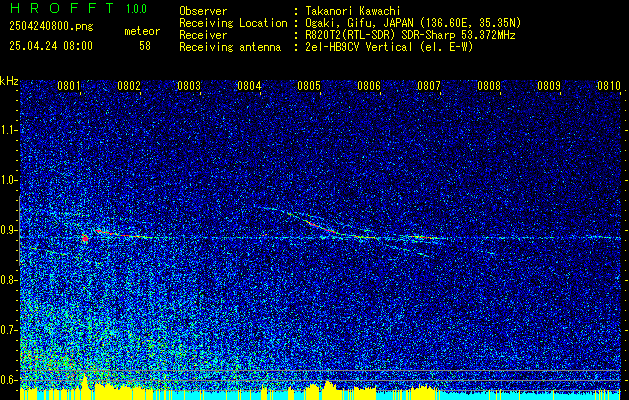Select the observer name Takanori Kawachi
Viewport: 629px width, 400px height.
pyautogui.click(x=353, y=11)
